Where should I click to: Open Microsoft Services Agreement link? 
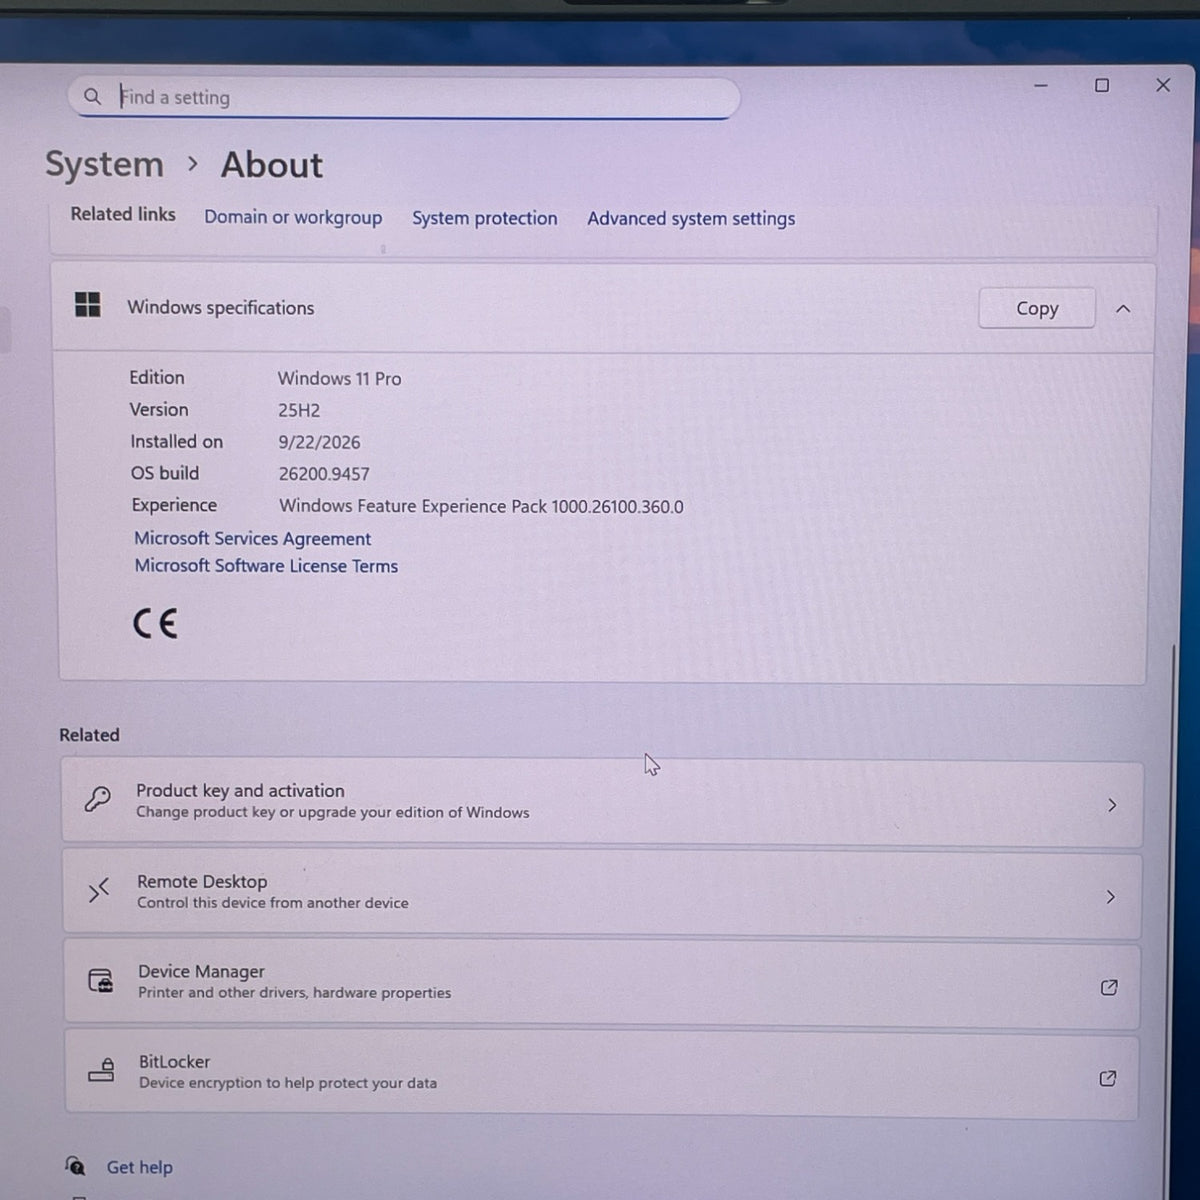tap(253, 538)
